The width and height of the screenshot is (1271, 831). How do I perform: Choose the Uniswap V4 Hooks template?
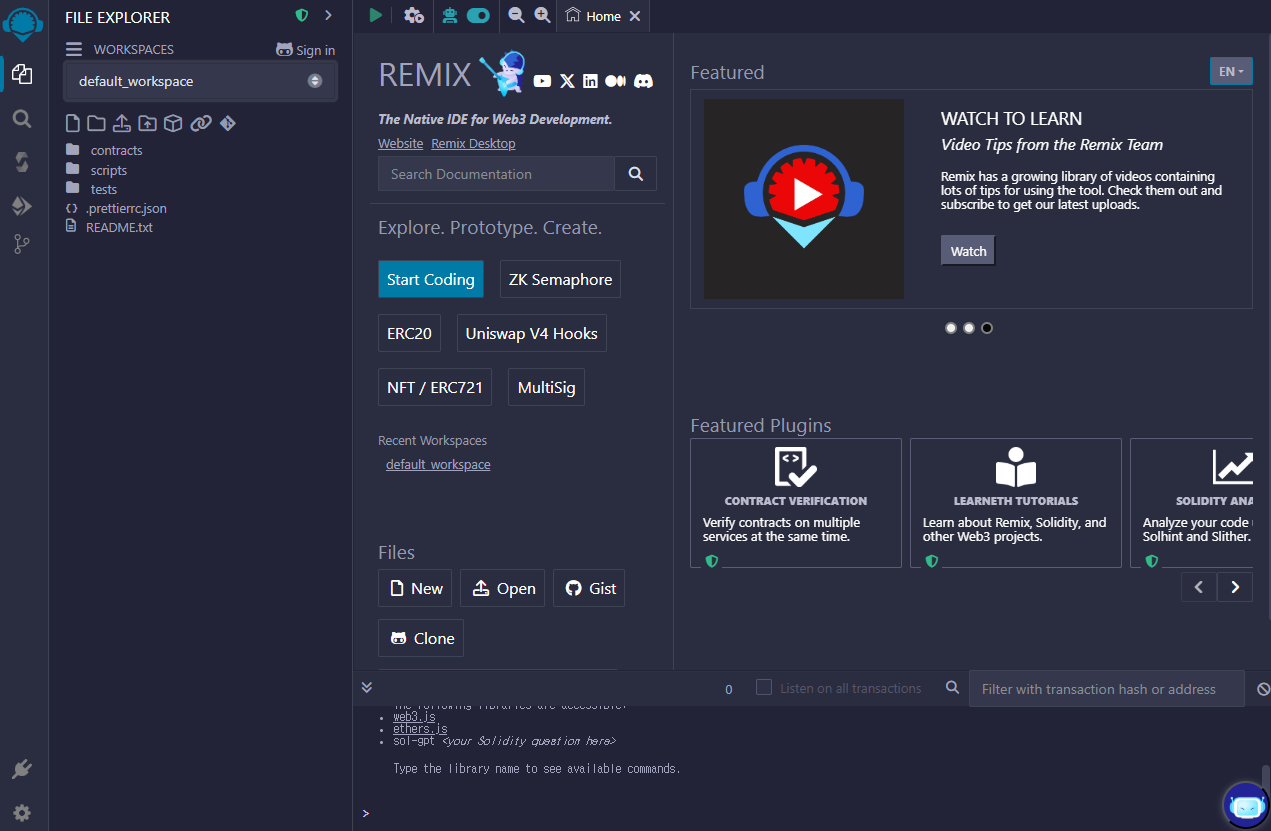532,333
